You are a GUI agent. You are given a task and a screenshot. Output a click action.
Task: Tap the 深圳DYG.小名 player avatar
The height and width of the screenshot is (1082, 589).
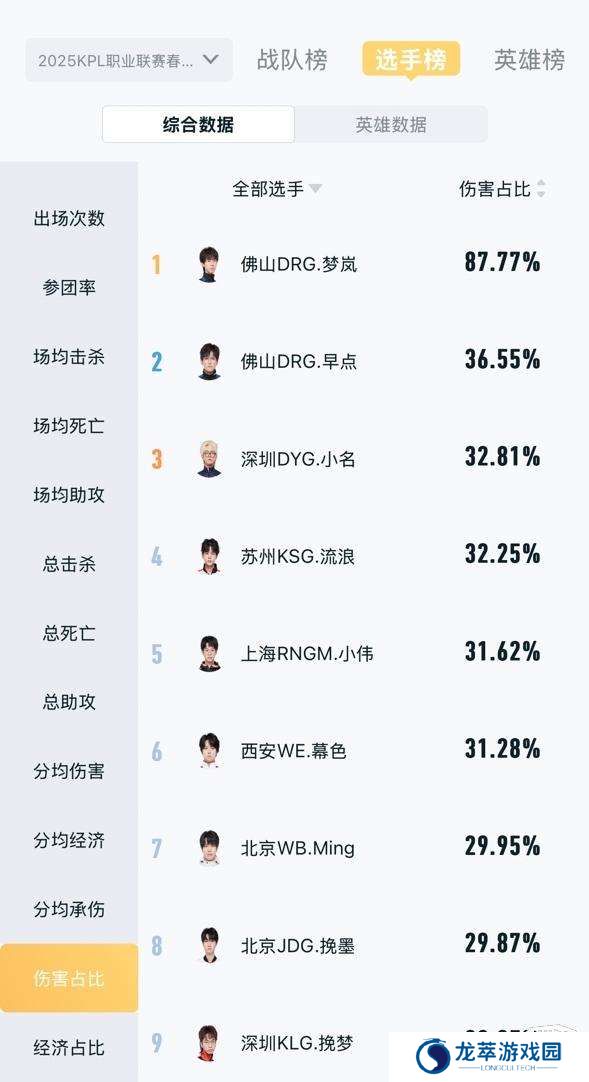209,459
